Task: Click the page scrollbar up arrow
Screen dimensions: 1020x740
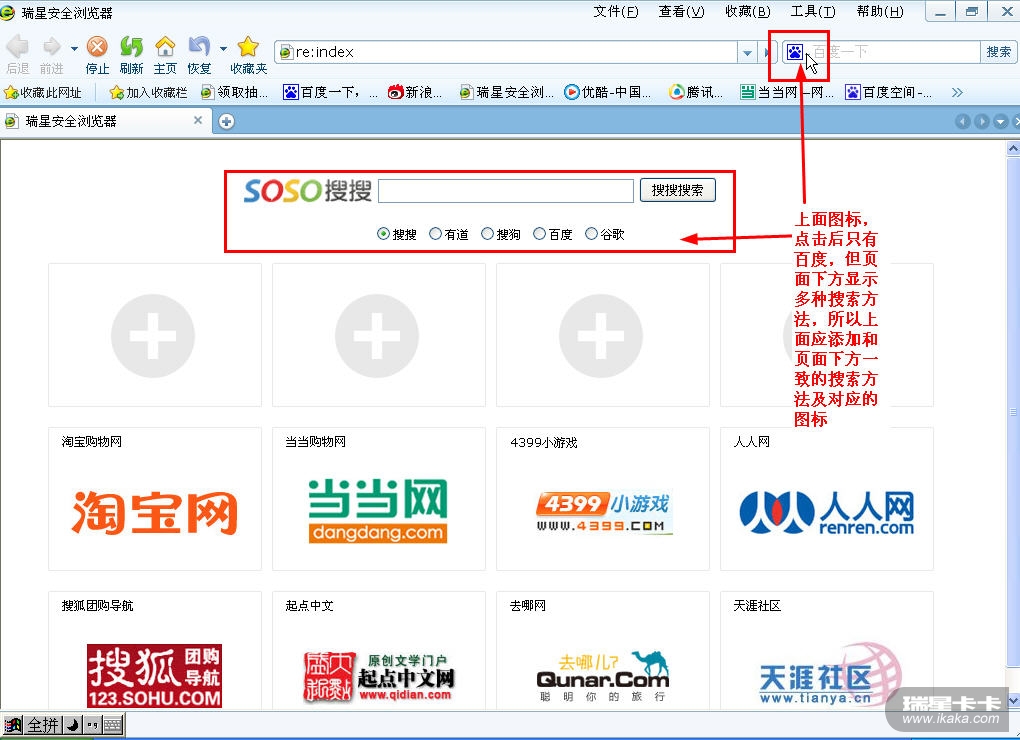Action: [1013, 148]
